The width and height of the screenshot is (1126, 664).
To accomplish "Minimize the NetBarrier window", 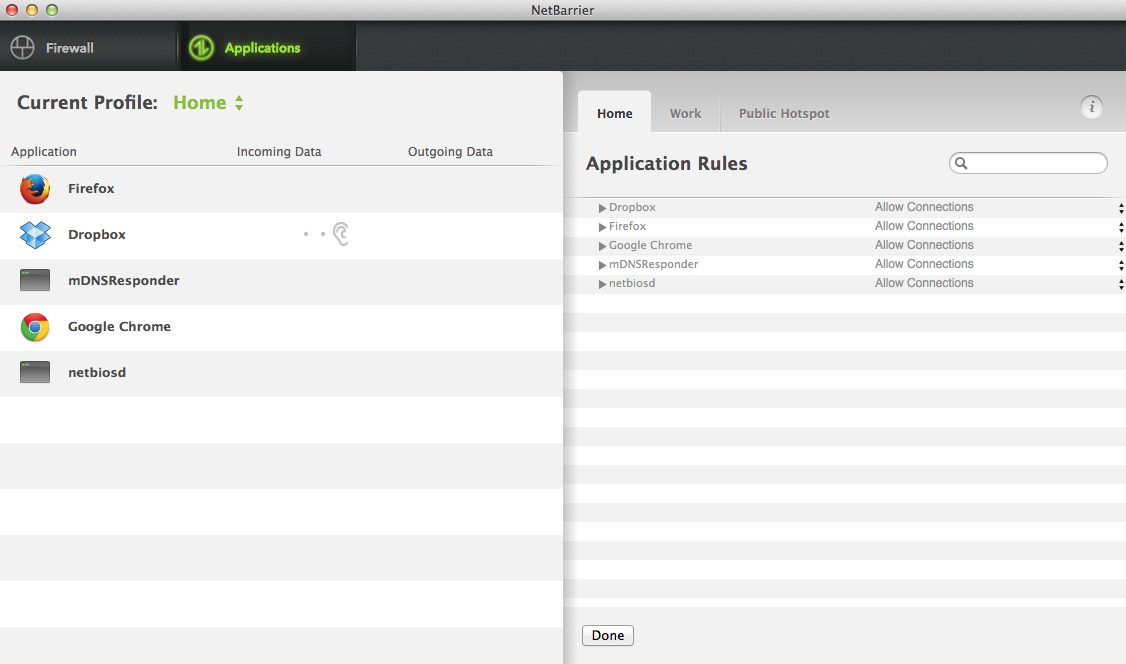I will click(32, 10).
